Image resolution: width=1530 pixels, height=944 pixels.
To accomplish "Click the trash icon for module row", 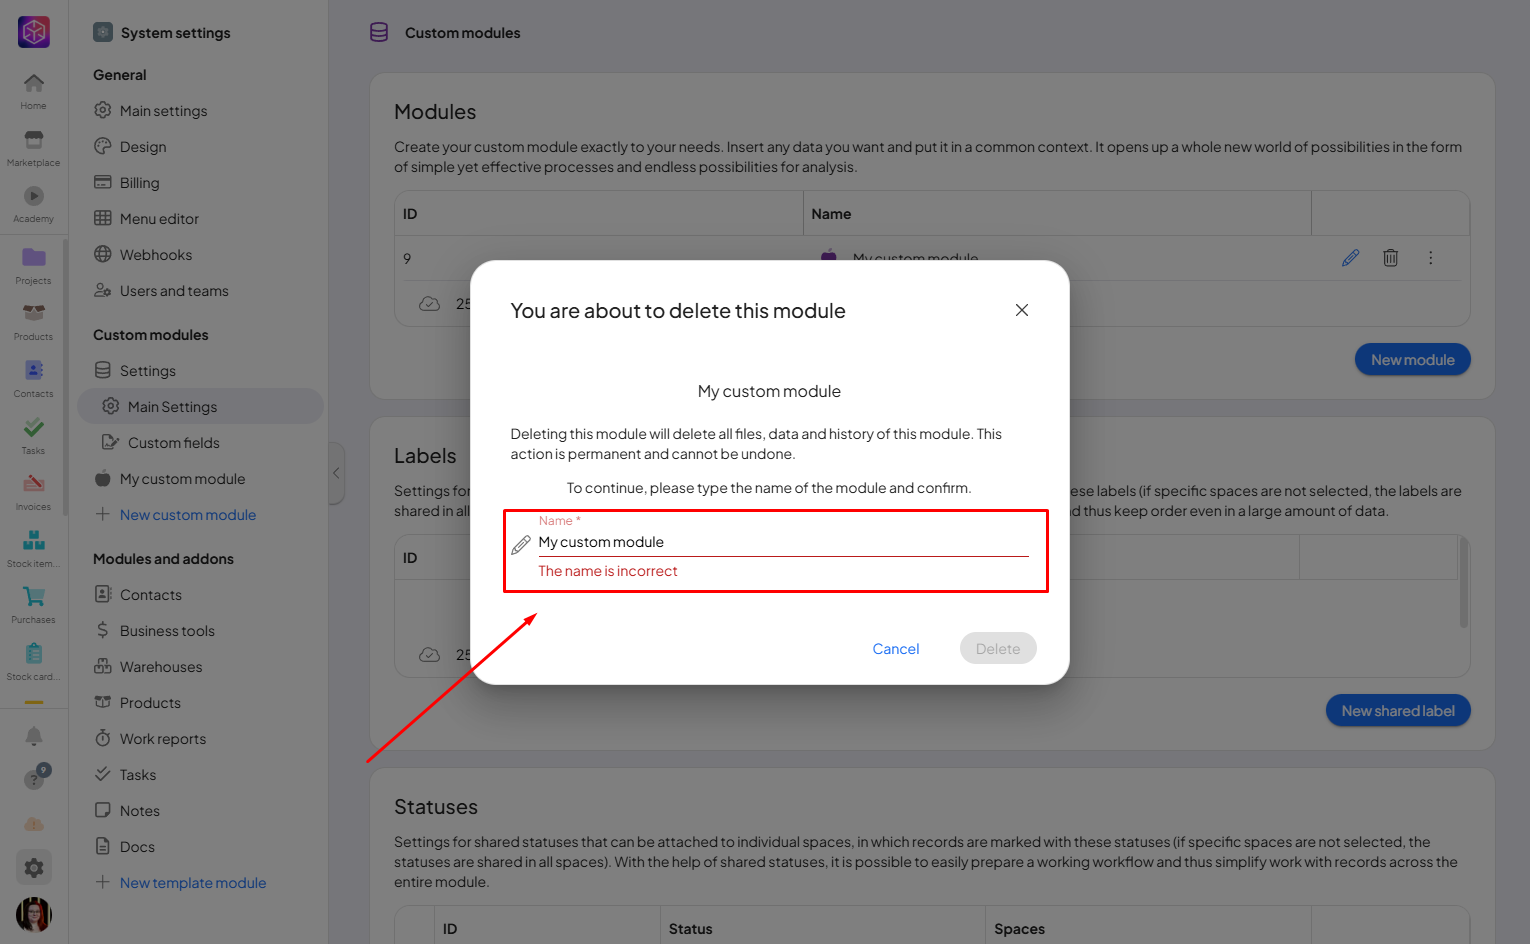I will [1390, 258].
